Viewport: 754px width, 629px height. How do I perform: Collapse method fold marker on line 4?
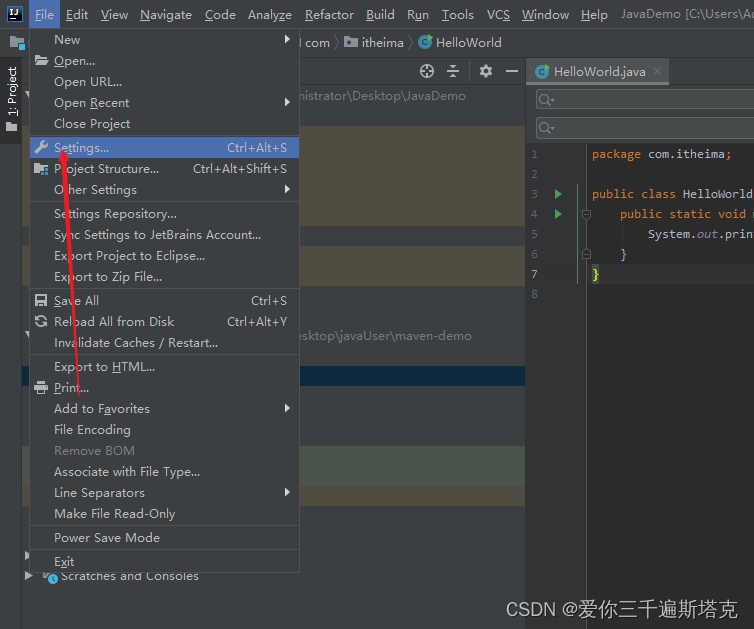(586, 214)
